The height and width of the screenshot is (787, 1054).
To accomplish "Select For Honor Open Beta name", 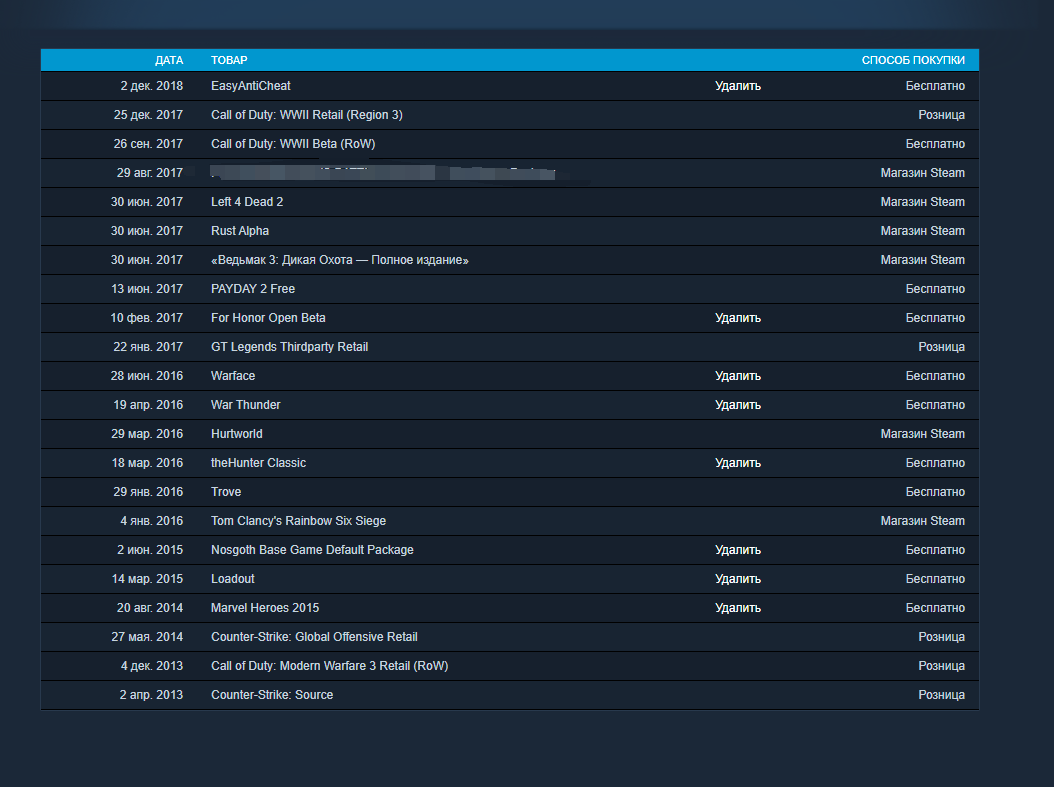I will [x=268, y=318].
